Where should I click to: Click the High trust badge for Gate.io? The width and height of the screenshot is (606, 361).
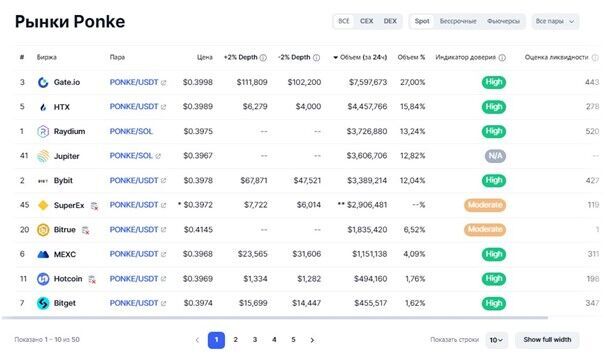tap(494, 82)
